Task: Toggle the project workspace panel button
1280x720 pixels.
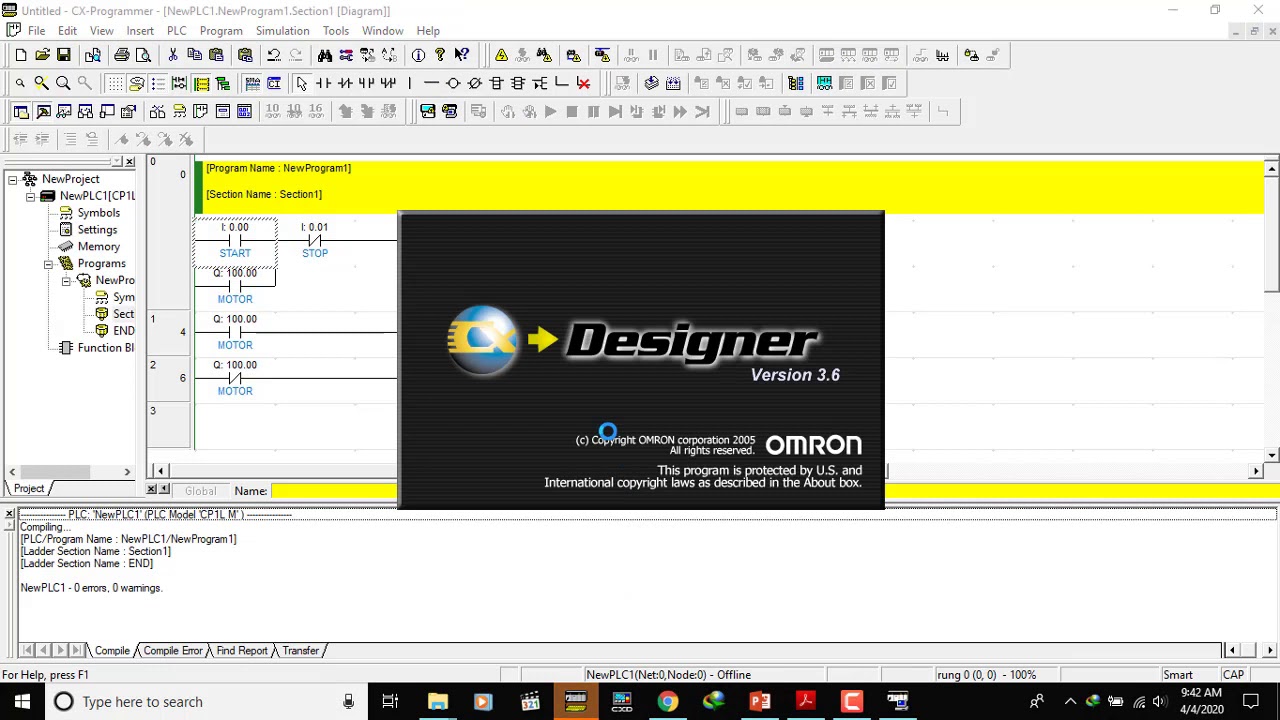Action: click(21, 111)
